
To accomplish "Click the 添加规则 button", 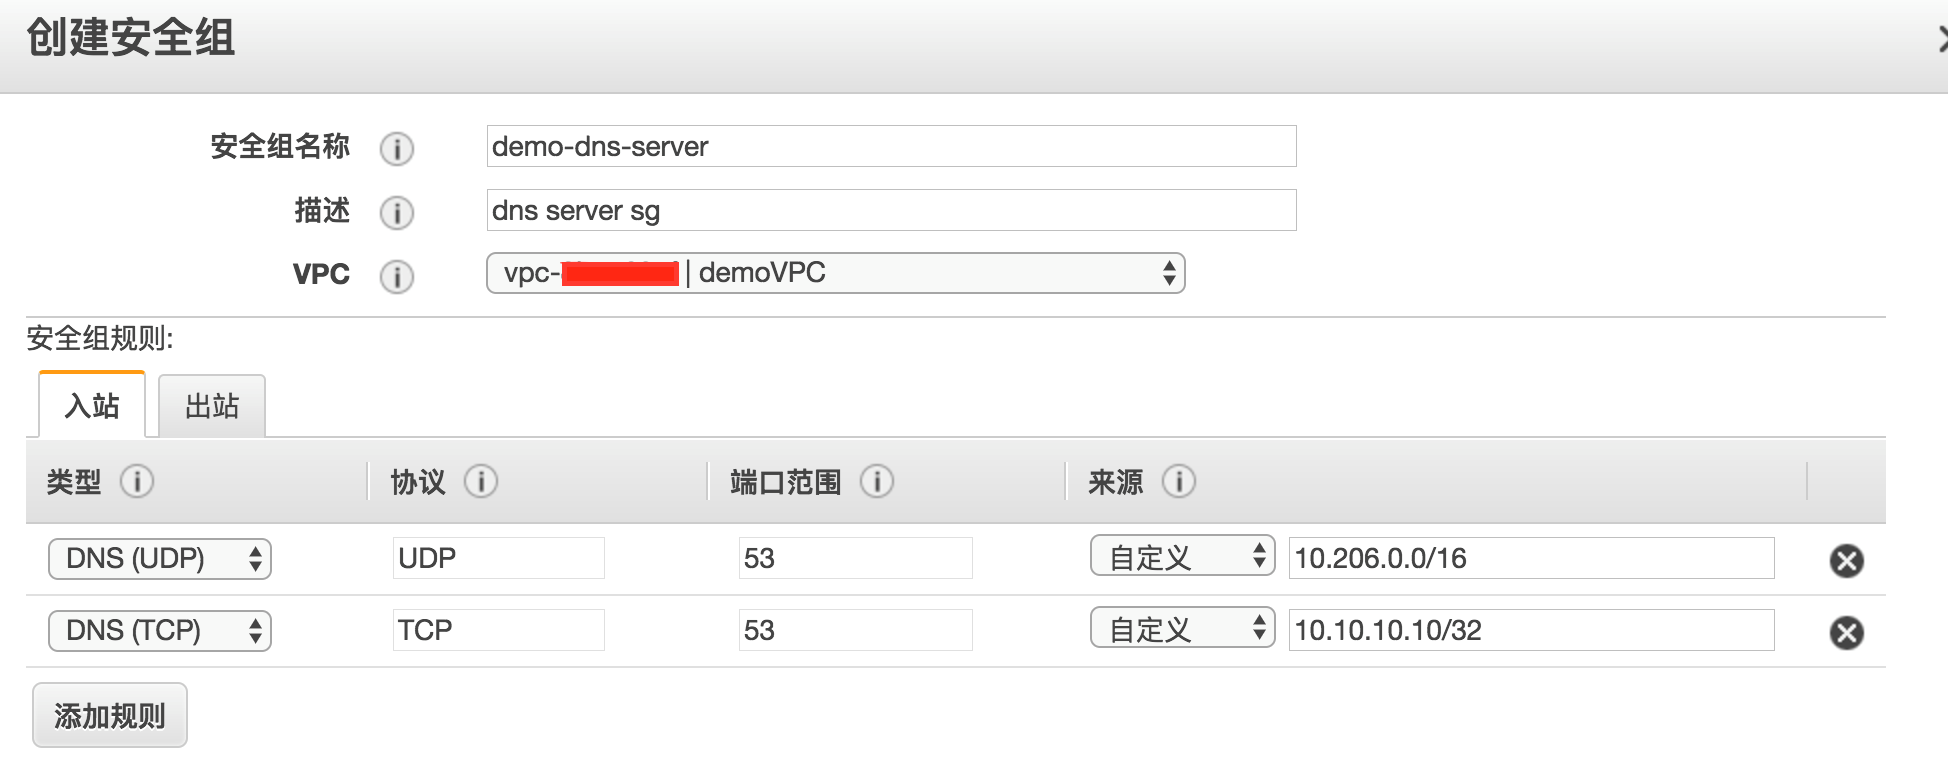I will click(x=110, y=716).
